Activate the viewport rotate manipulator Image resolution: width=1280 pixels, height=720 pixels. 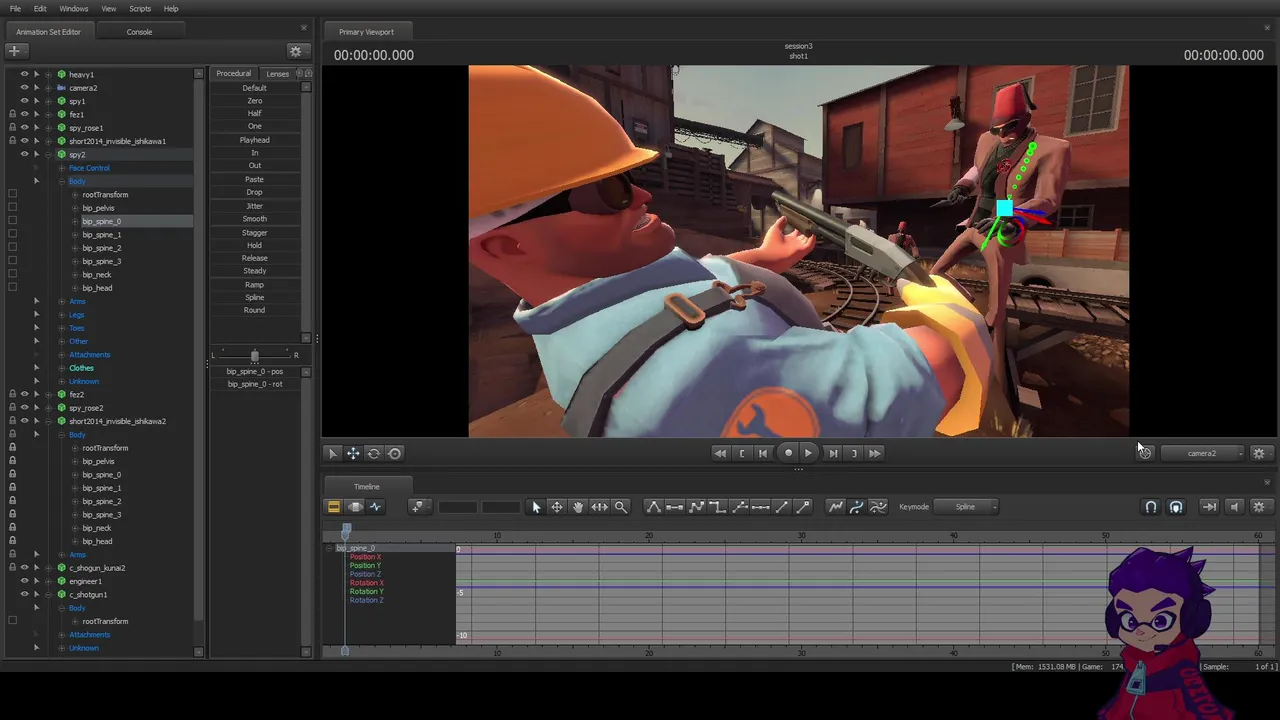tap(374, 453)
